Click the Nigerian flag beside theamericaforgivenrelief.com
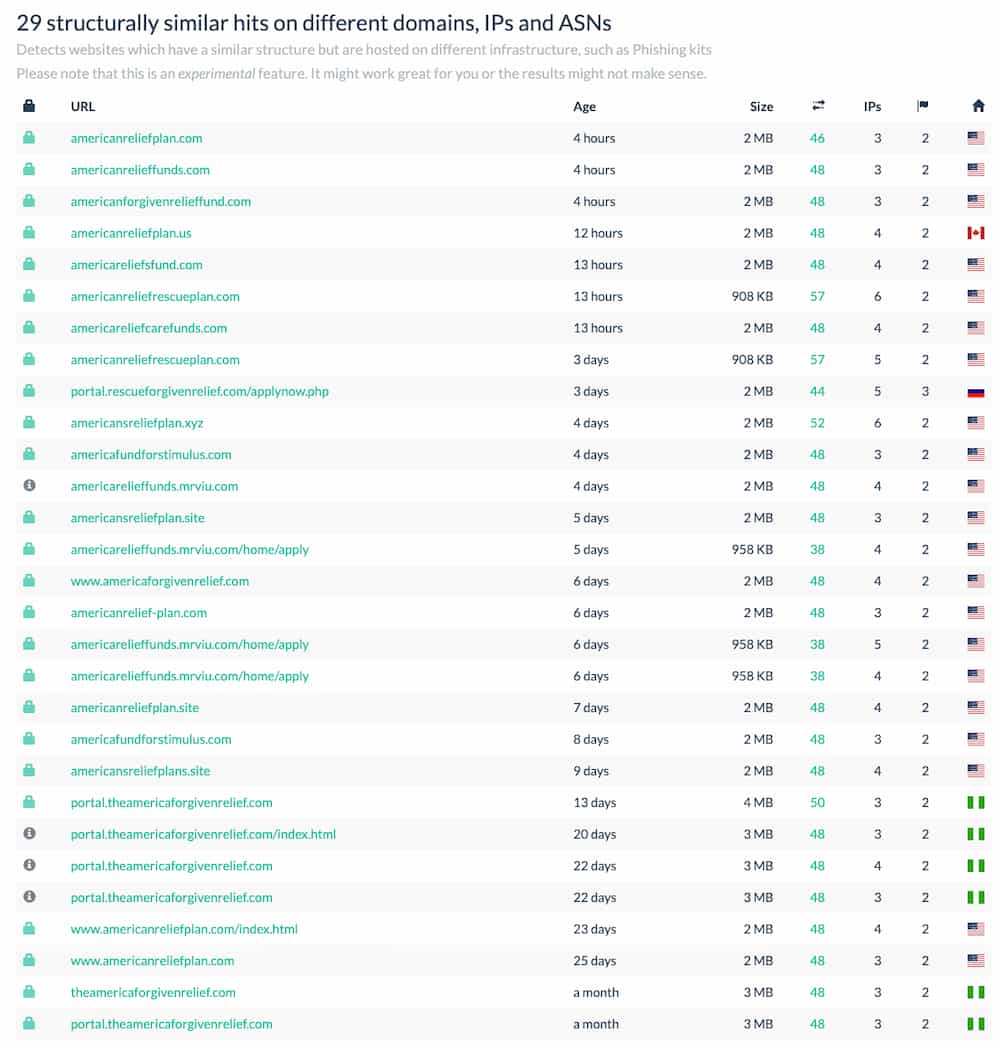This screenshot has height=1050, width=1000. coord(977,992)
